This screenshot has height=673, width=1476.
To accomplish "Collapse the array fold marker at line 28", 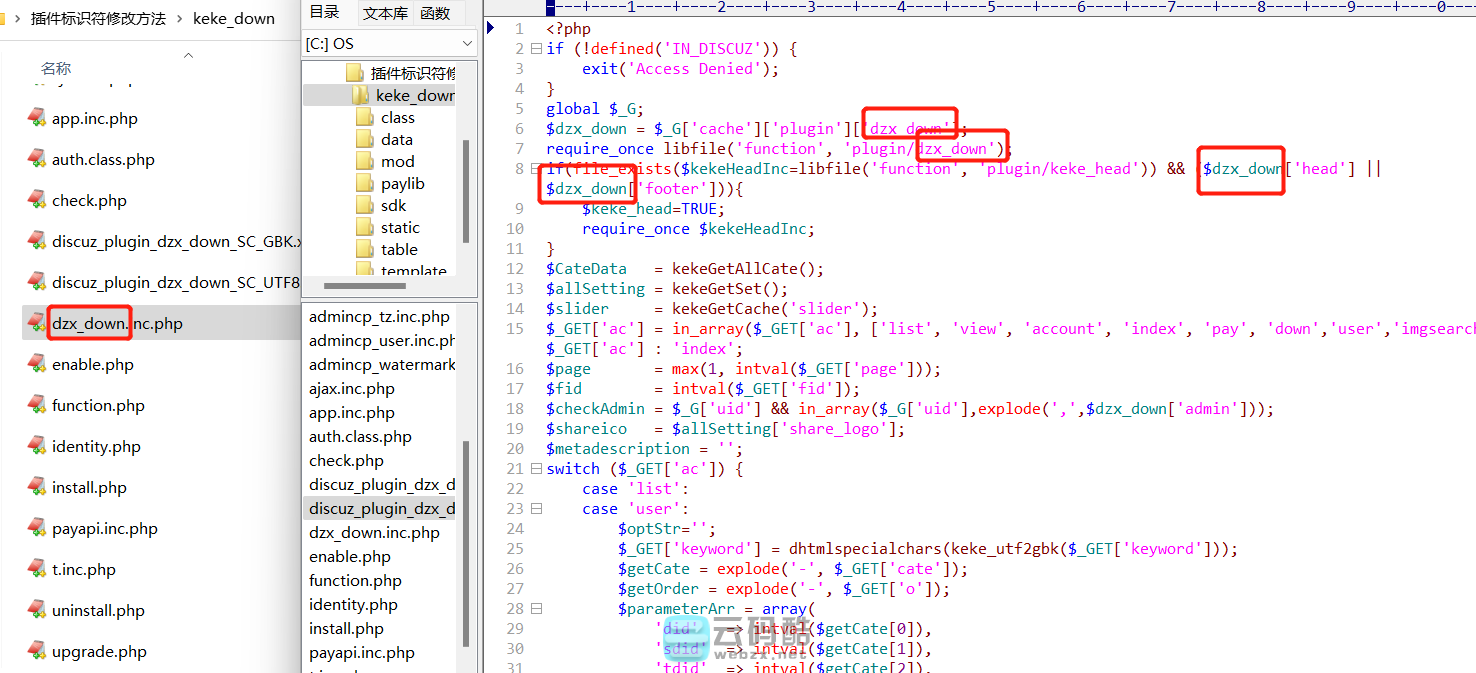I will click(x=537, y=609).
